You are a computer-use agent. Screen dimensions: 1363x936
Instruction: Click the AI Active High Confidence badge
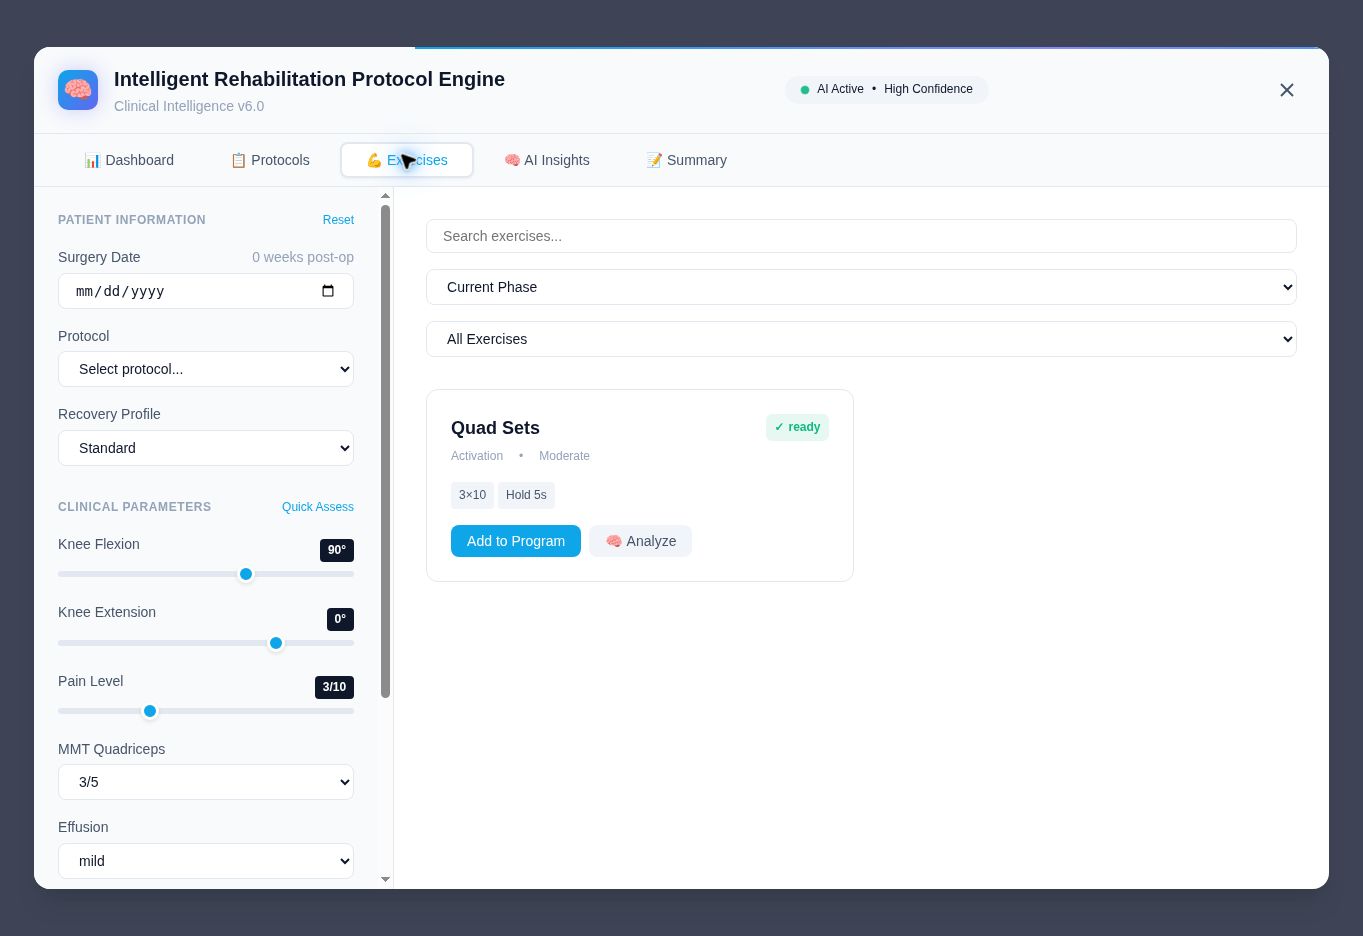click(887, 90)
